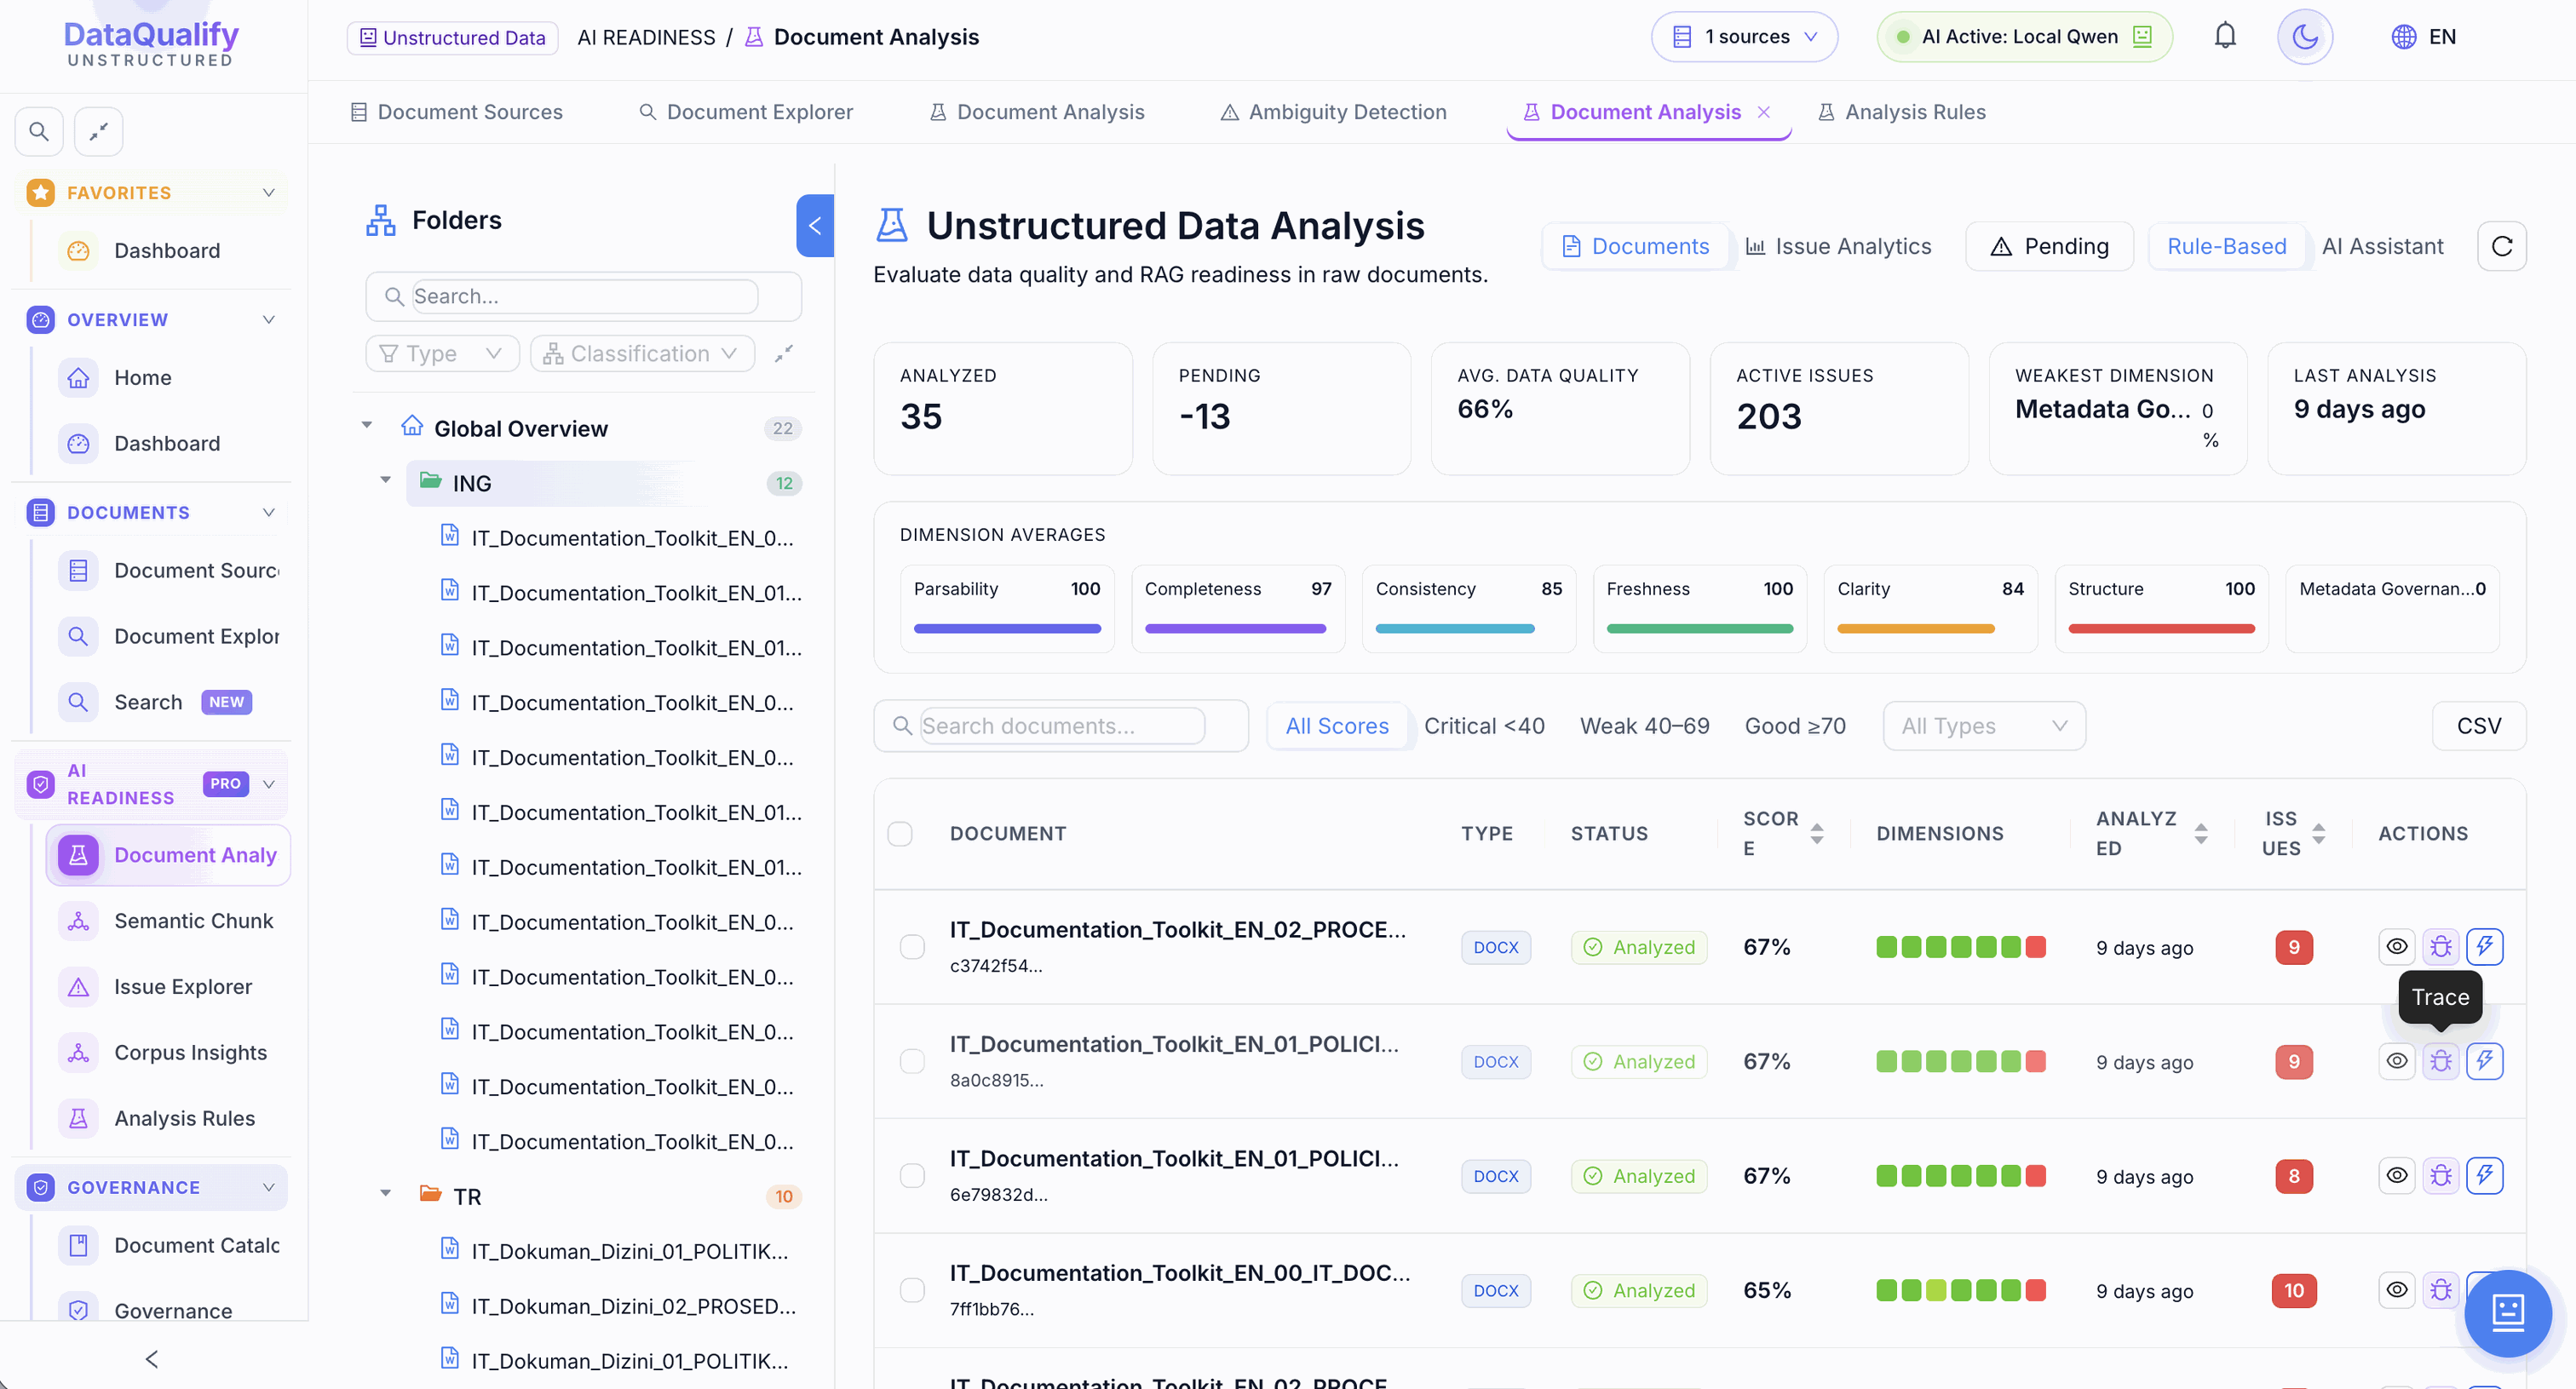
Task: Toggle dark mode moon icon
Action: pos(2304,37)
